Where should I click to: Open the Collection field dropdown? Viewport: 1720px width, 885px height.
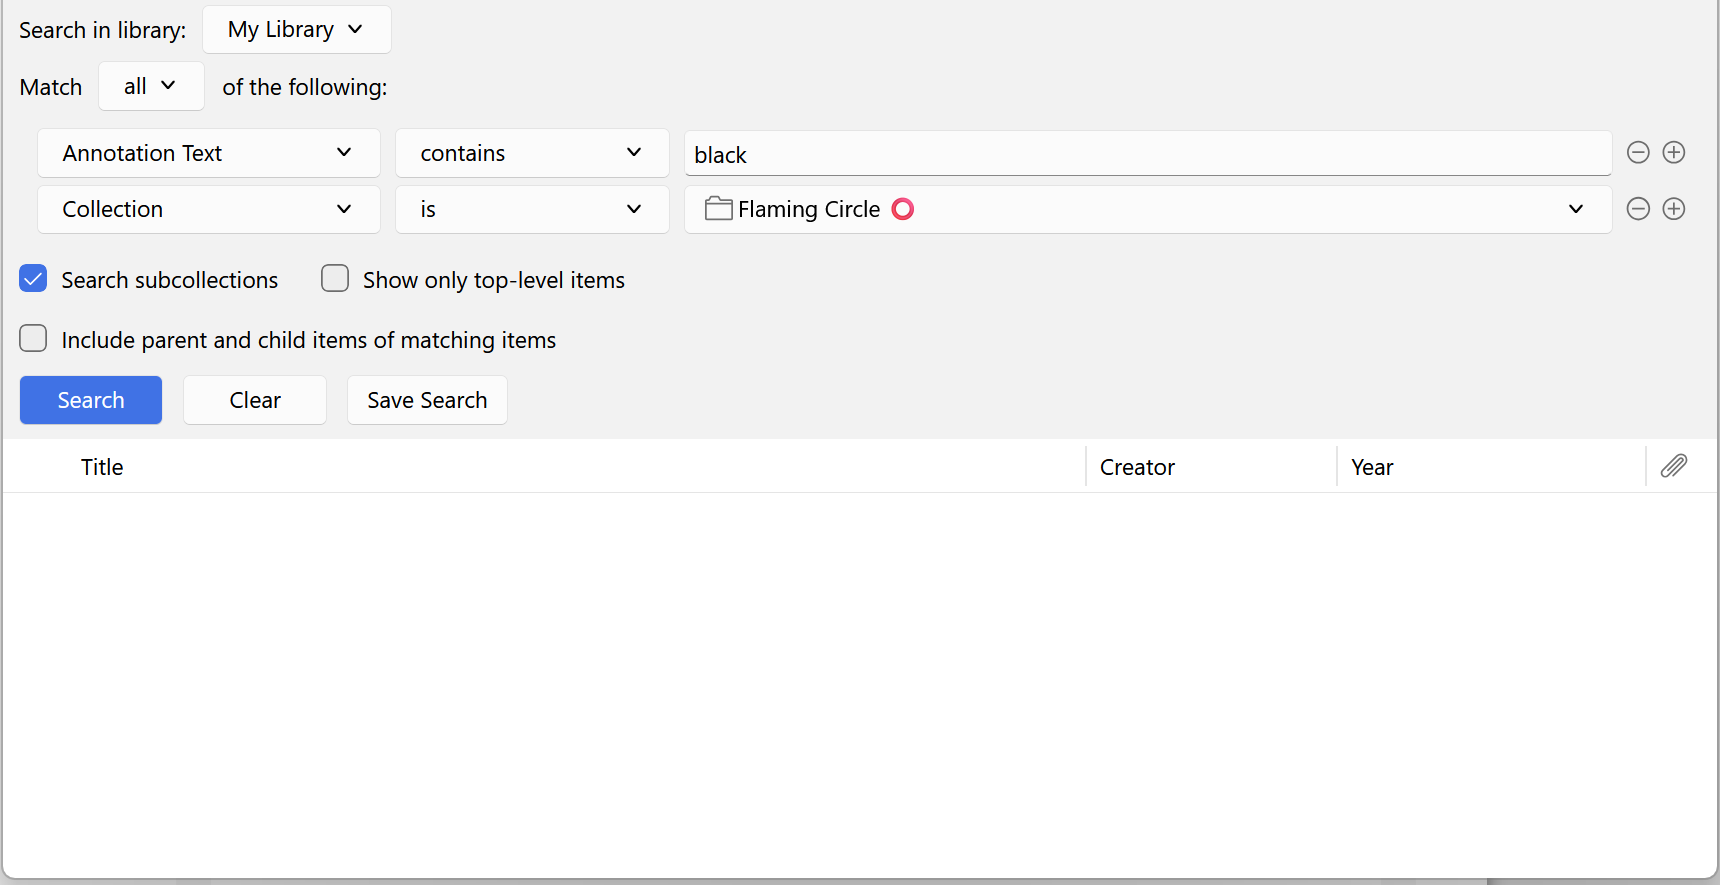(x=209, y=209)
